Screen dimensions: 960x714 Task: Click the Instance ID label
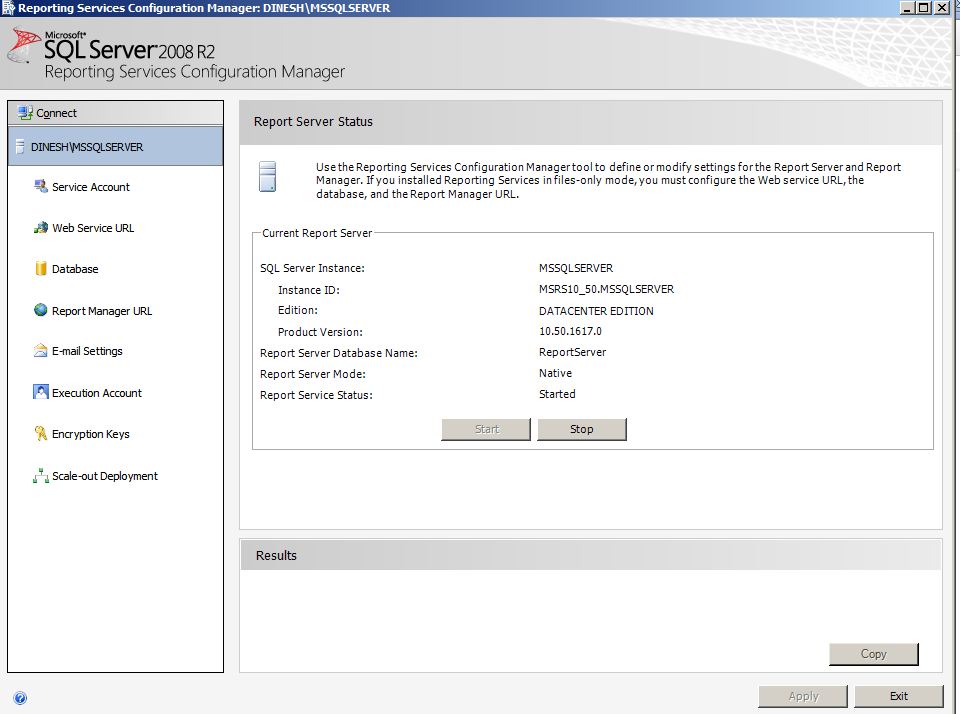tap(309, 290)
